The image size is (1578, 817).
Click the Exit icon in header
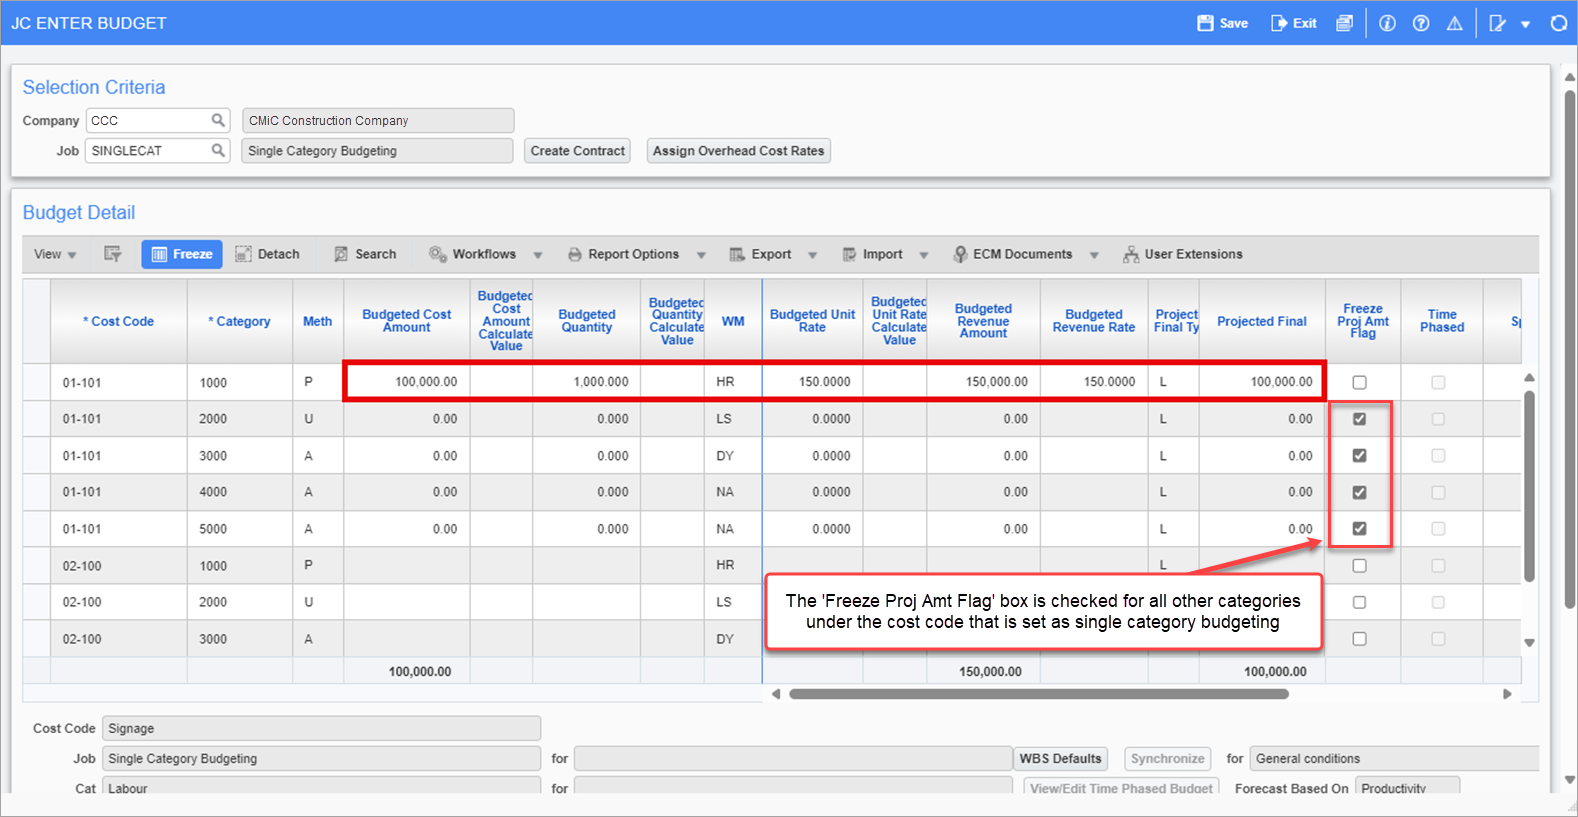point(1279,23)
